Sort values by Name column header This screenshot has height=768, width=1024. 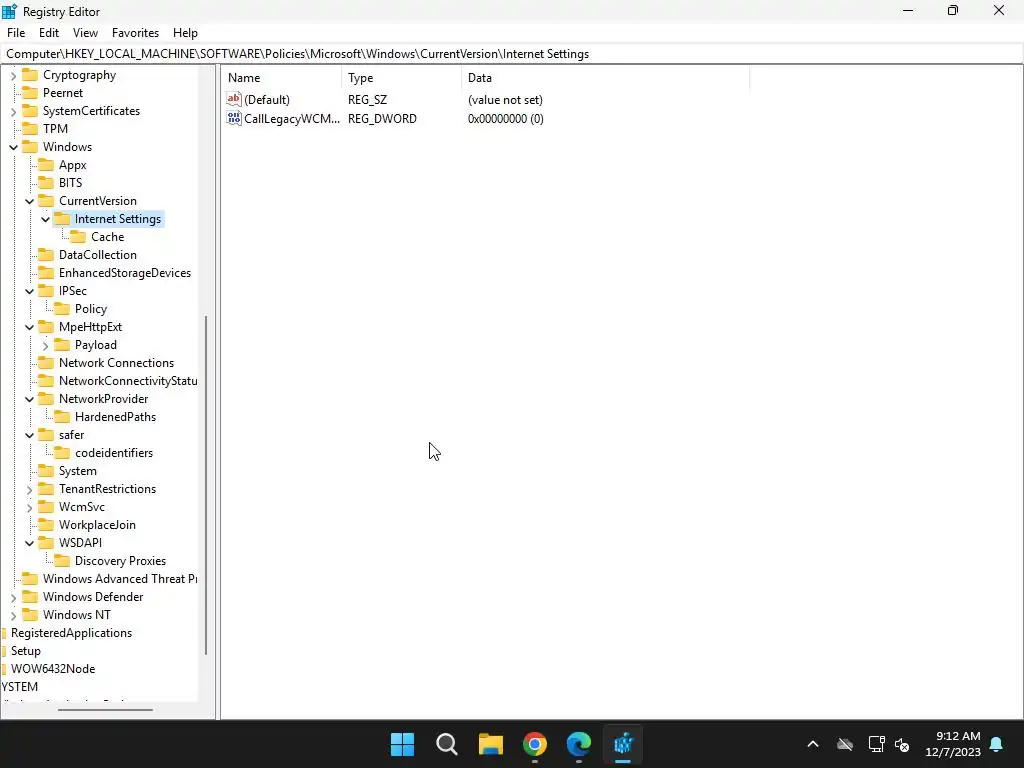pyautogui.click(x=281, y=78)
